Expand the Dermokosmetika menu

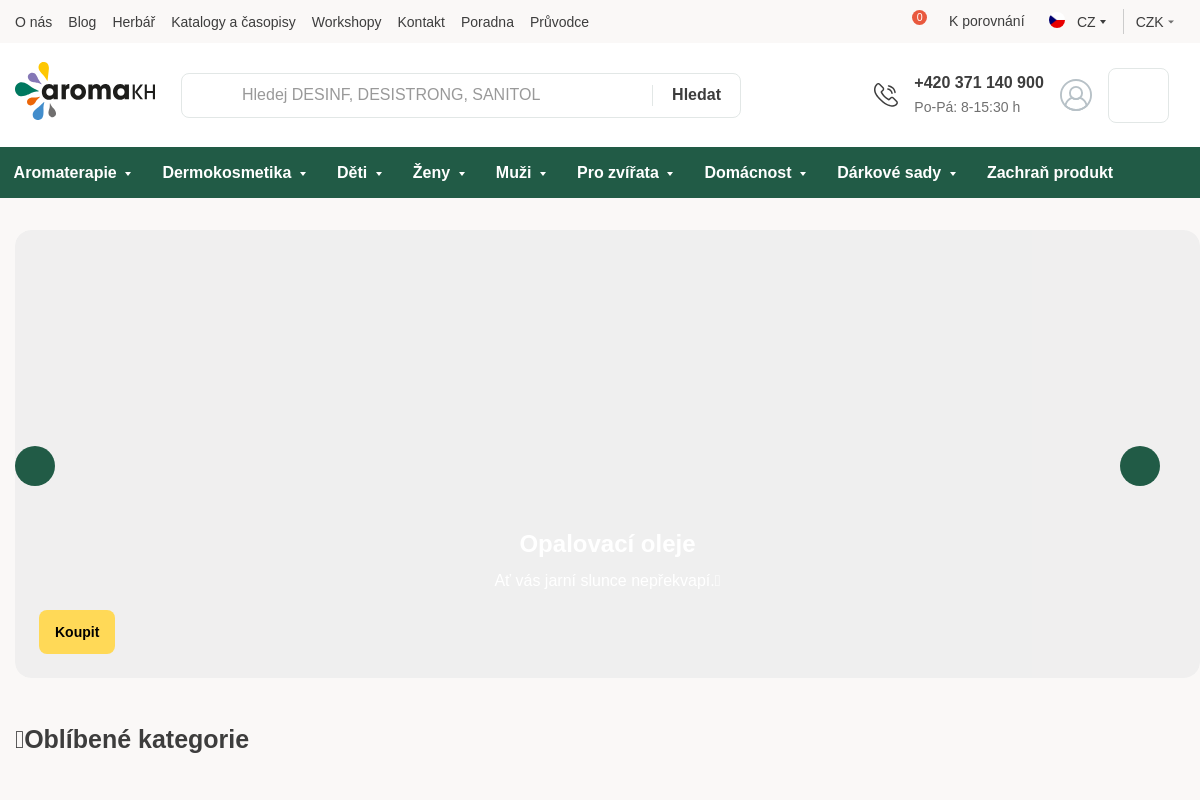pos(234,173)
